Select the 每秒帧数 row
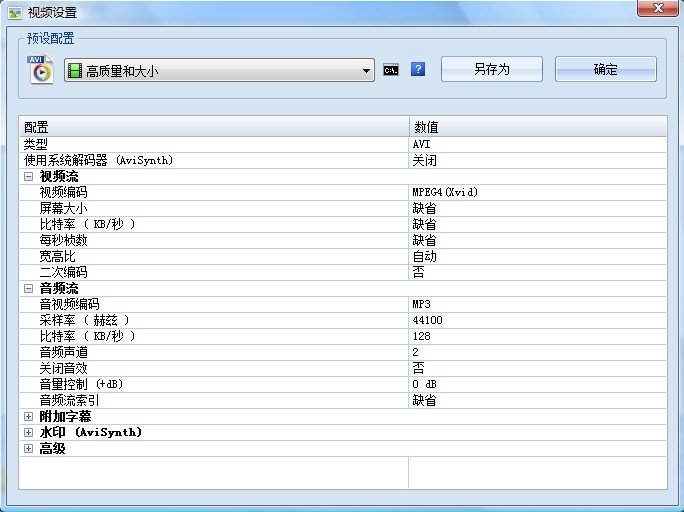This screenshot has width=684, height=512. point(343,240)
